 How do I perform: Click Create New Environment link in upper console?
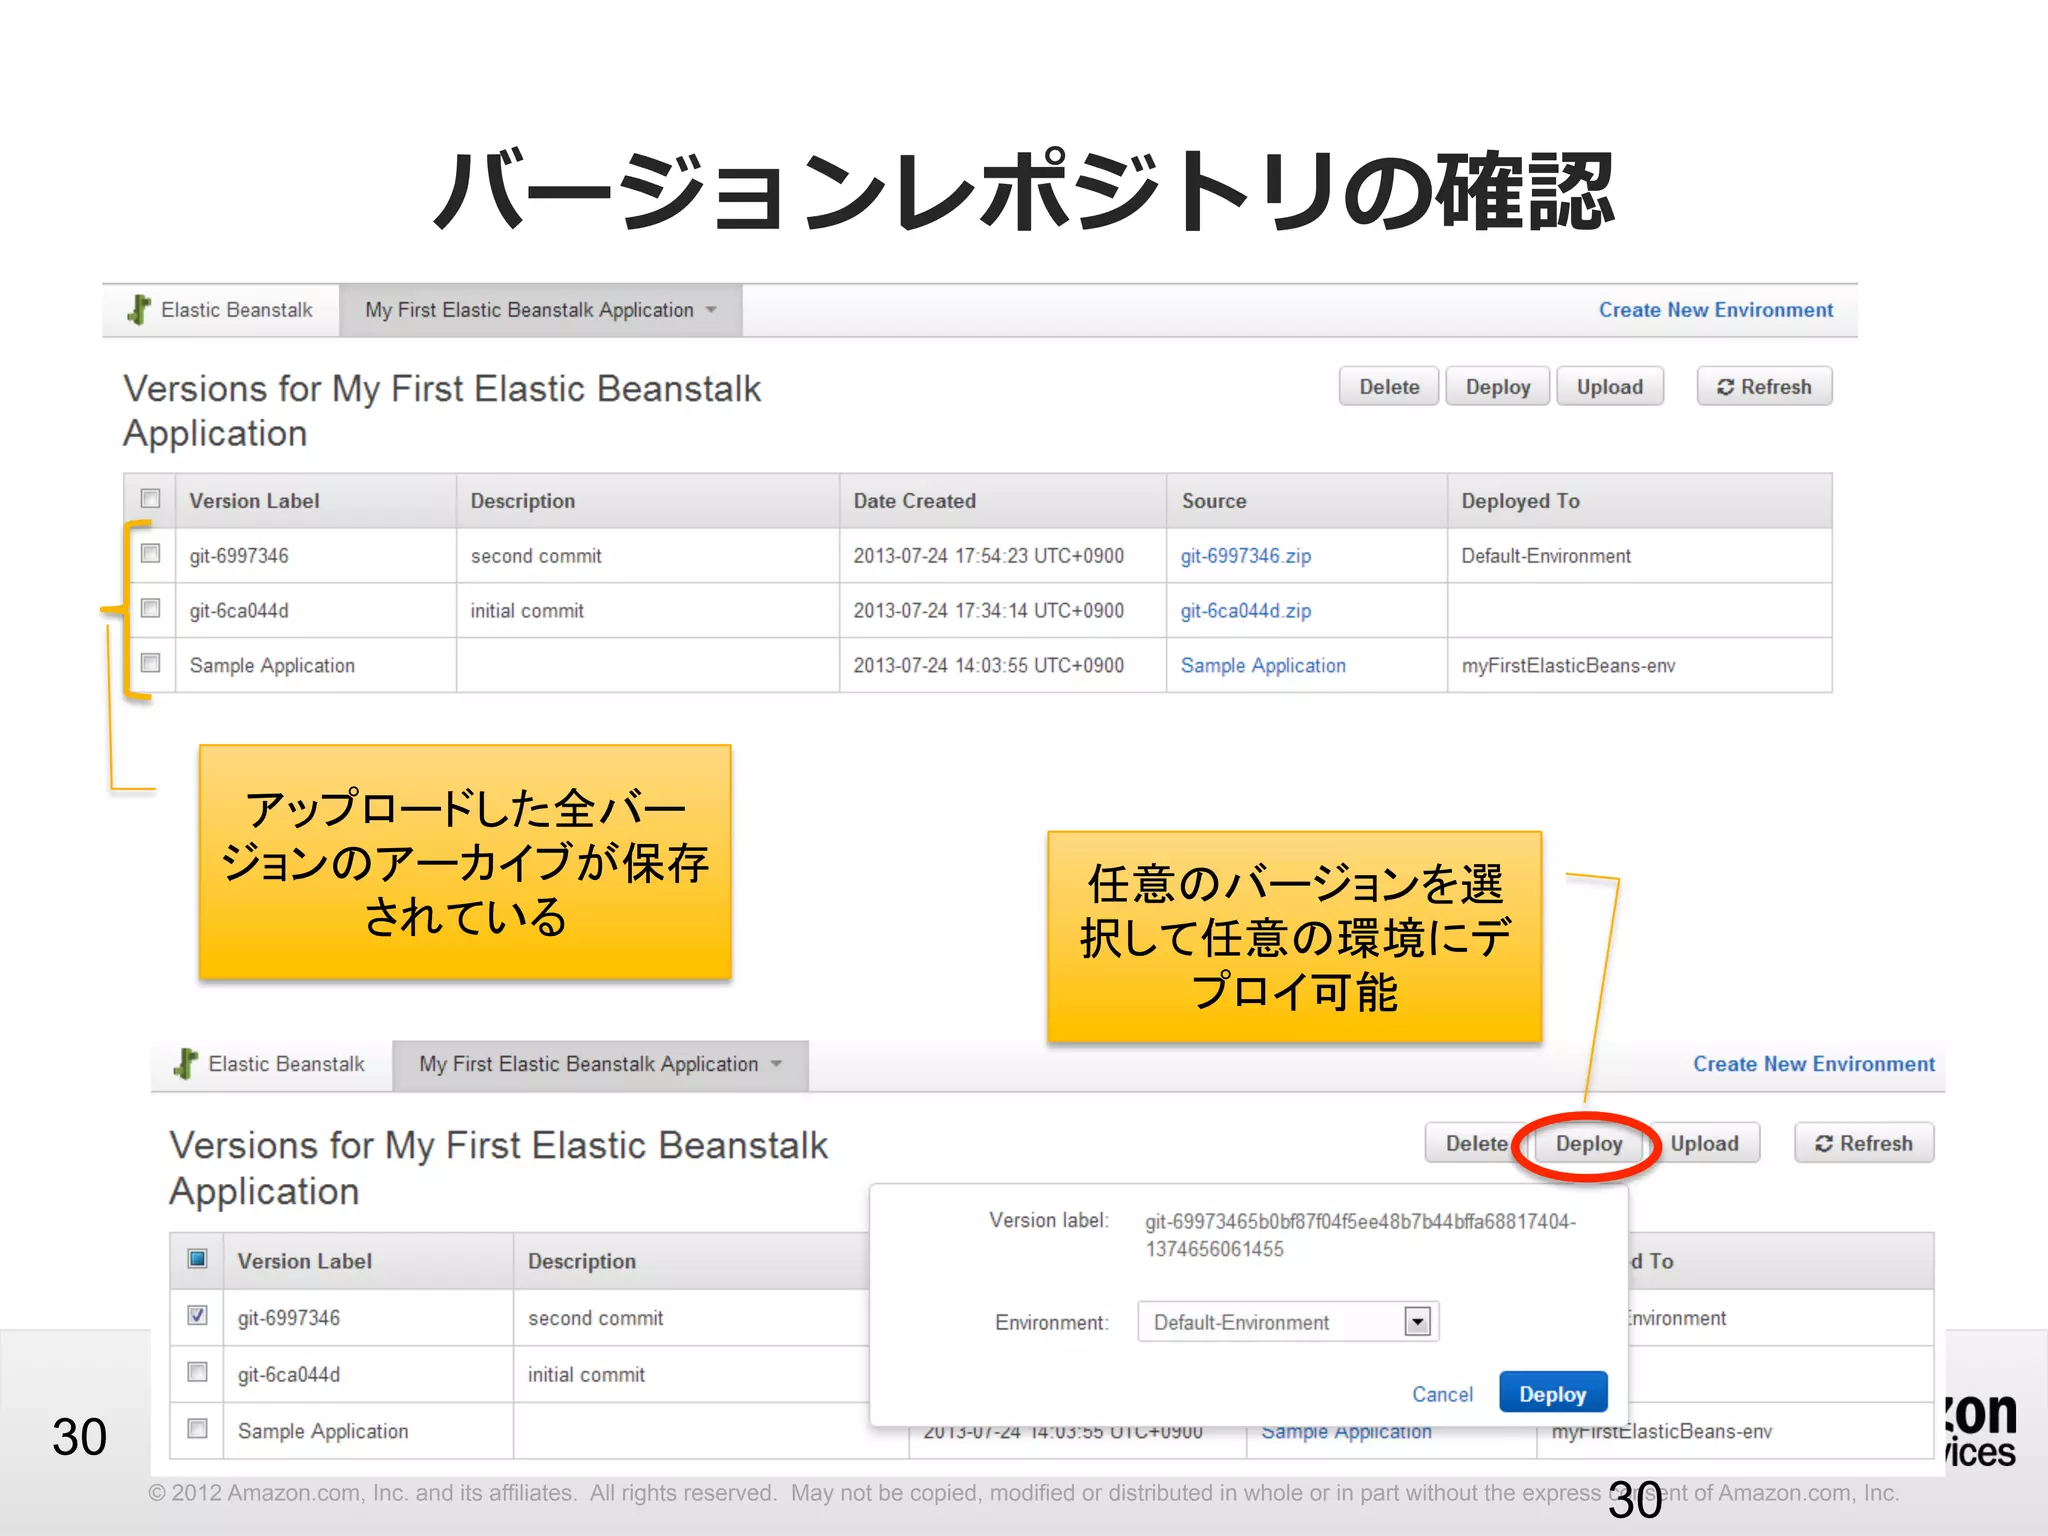point(1716,310)
